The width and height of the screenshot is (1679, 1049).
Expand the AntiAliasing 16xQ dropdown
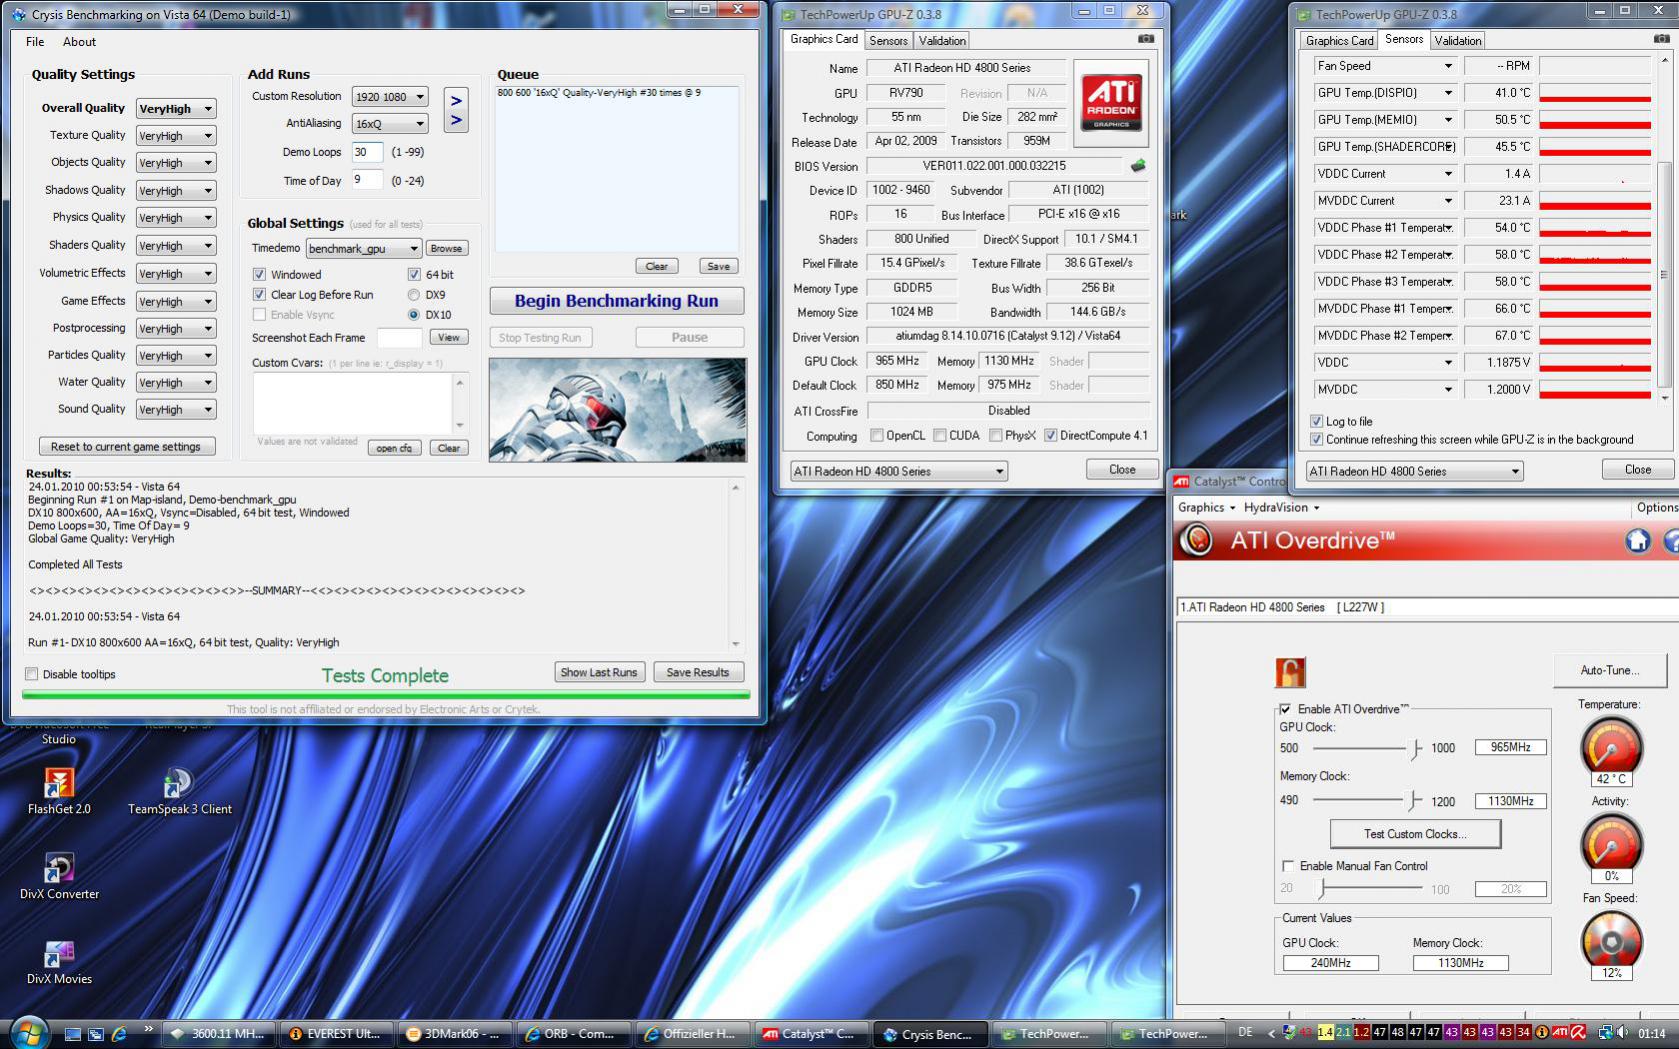(390, 124)
